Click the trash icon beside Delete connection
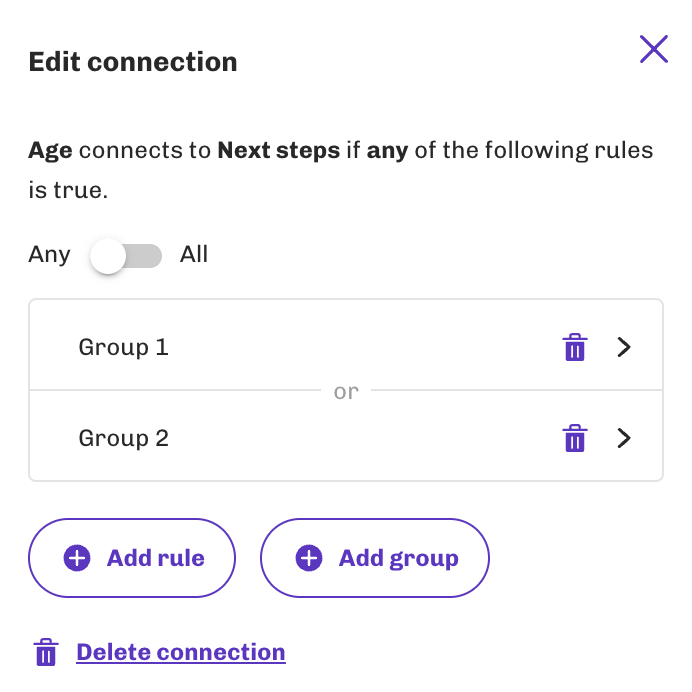This screenshot has width=692, height=692. click(x=46, y=652)
